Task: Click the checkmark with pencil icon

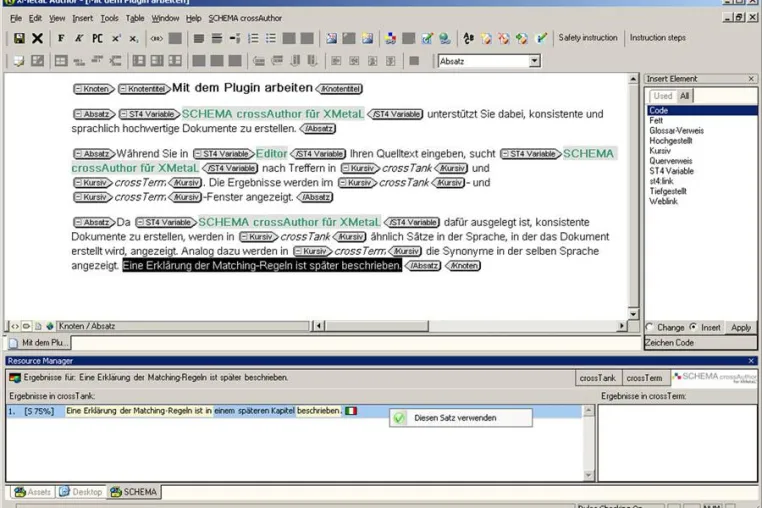Action: tap(541, 38)
